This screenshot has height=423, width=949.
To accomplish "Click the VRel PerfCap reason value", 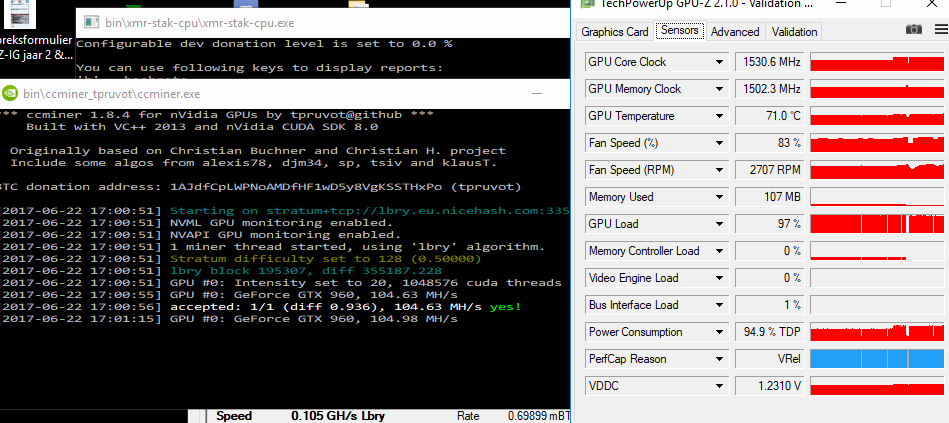I will tap(769, 359).
